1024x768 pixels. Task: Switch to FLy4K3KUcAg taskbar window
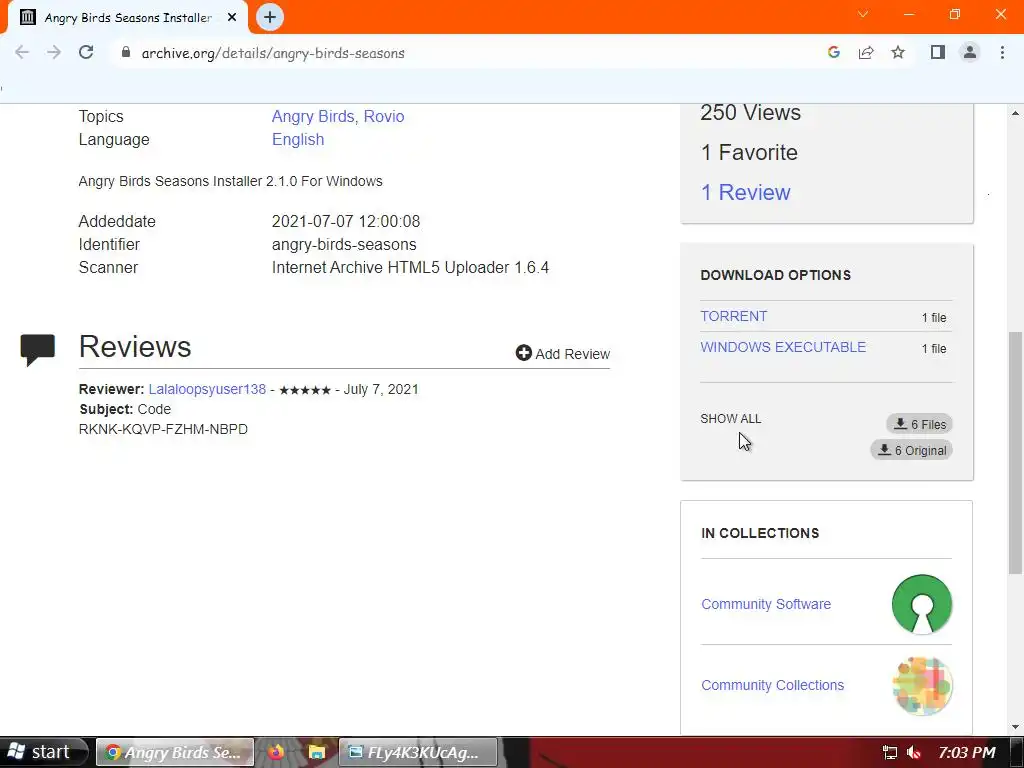[418, 752]
